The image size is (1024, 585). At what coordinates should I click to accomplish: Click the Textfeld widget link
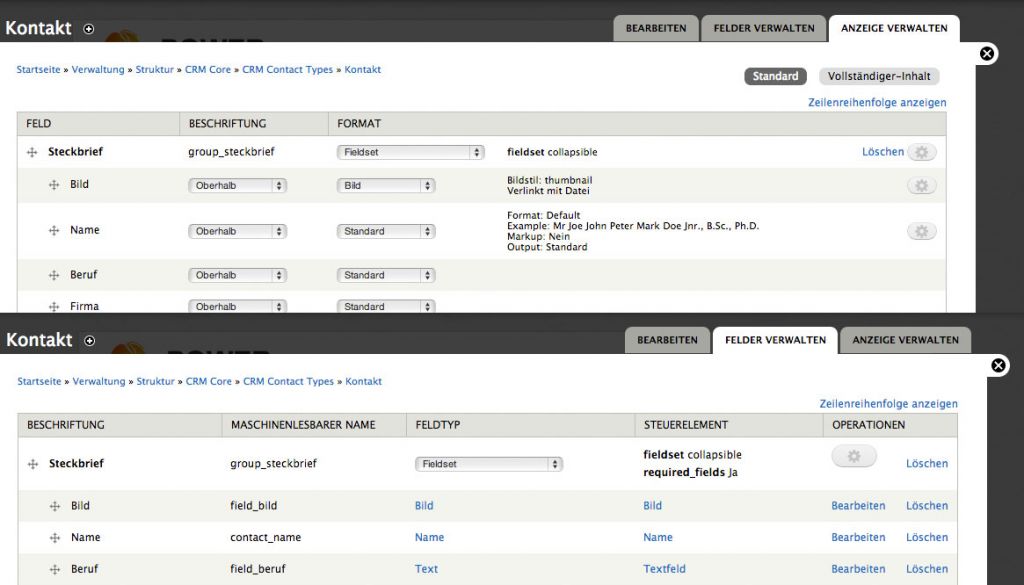(x=664, y=569)
